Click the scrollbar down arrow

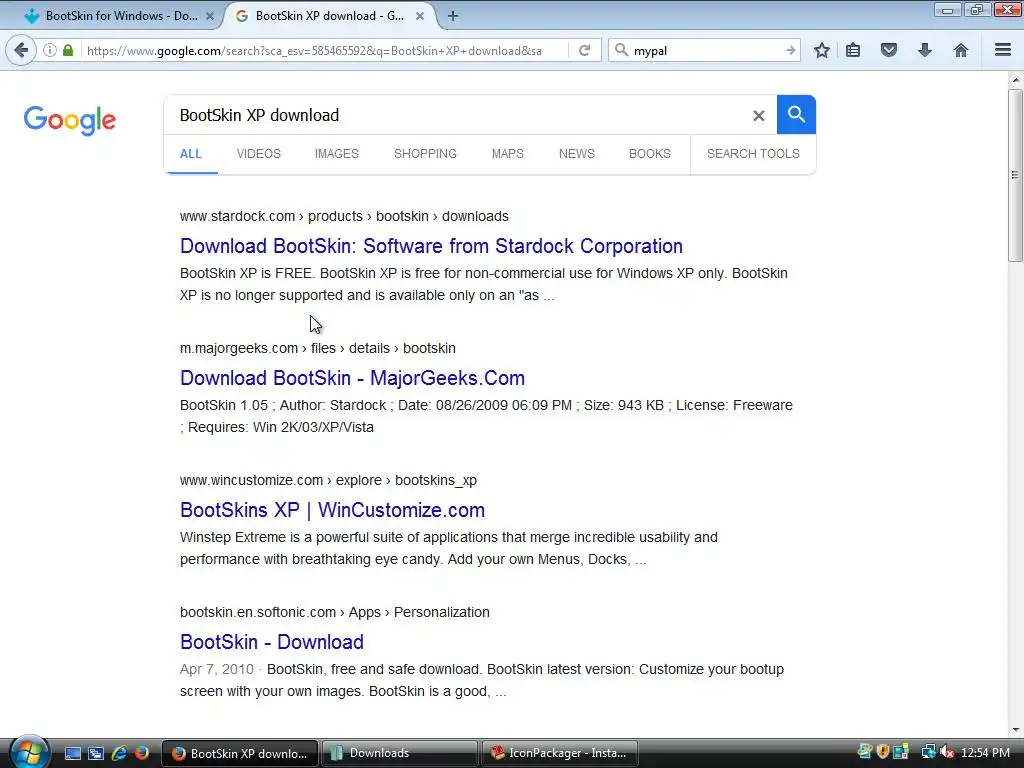click(x=1015, y=730)
